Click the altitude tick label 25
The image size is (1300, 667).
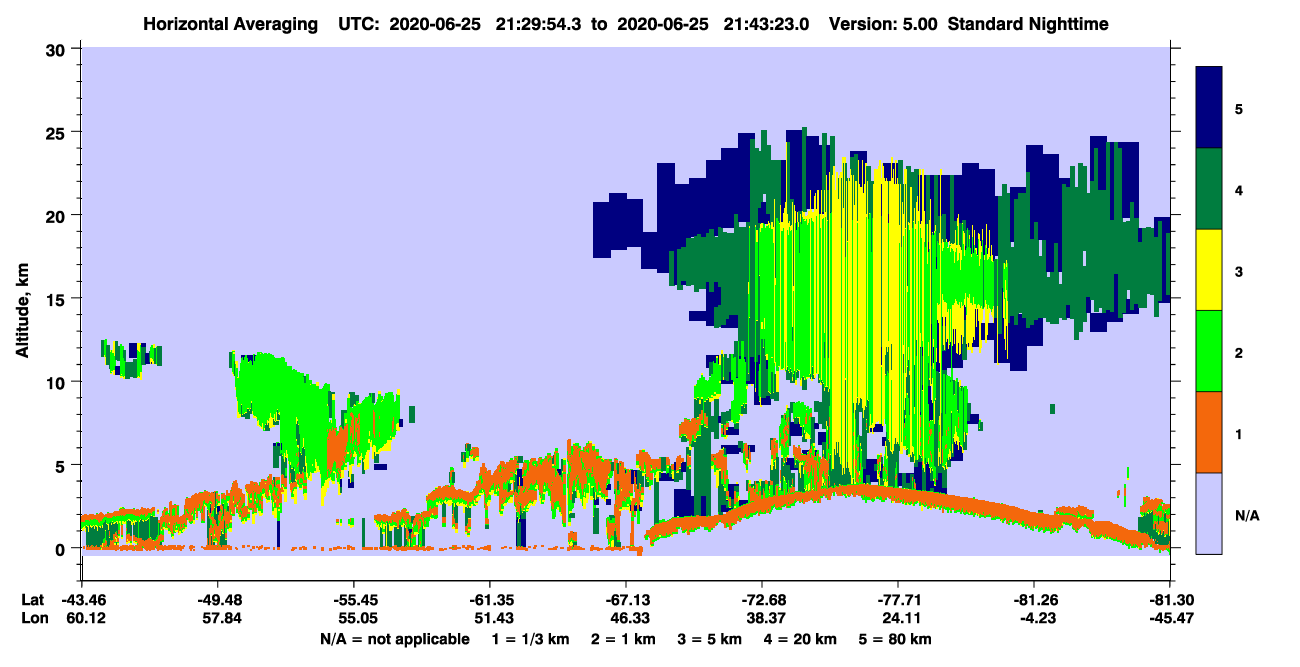[x=58, y=132]
